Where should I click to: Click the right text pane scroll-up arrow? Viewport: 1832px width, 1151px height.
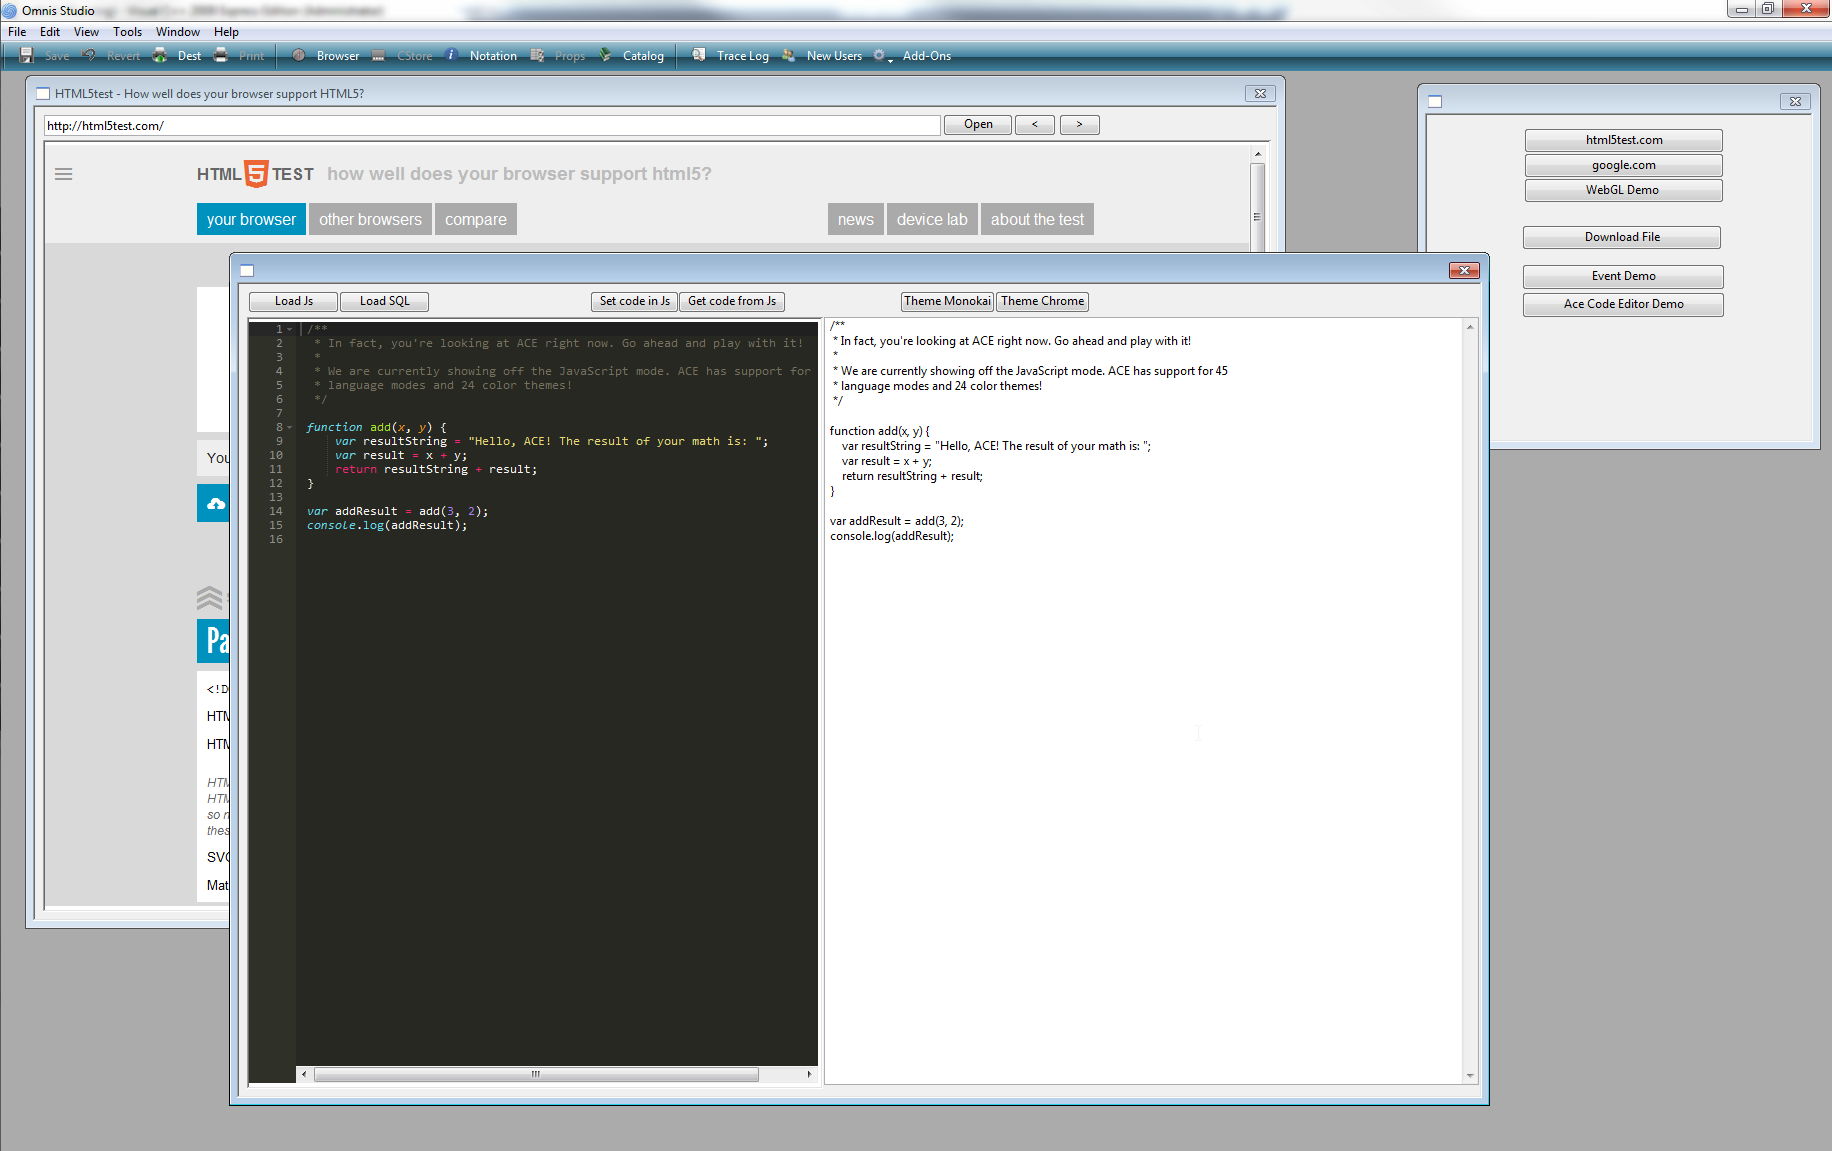1470,327
